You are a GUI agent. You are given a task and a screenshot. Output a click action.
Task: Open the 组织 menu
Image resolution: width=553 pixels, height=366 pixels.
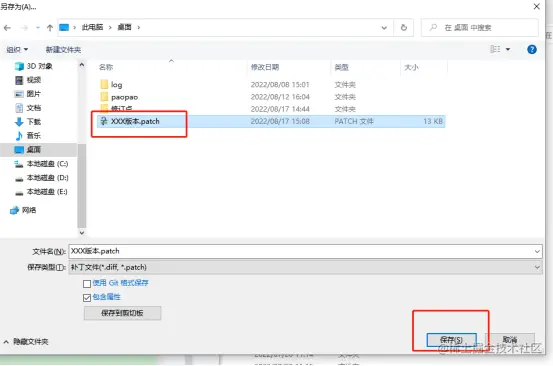click(17, 50)
